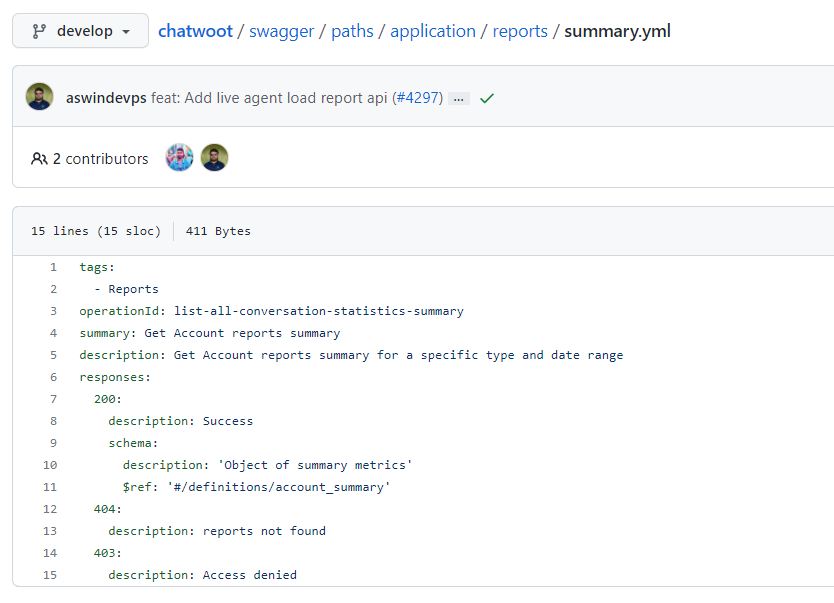Click the aswindevps commit author avatar
This screenshot has height=603, width=834.
[39, 97]
